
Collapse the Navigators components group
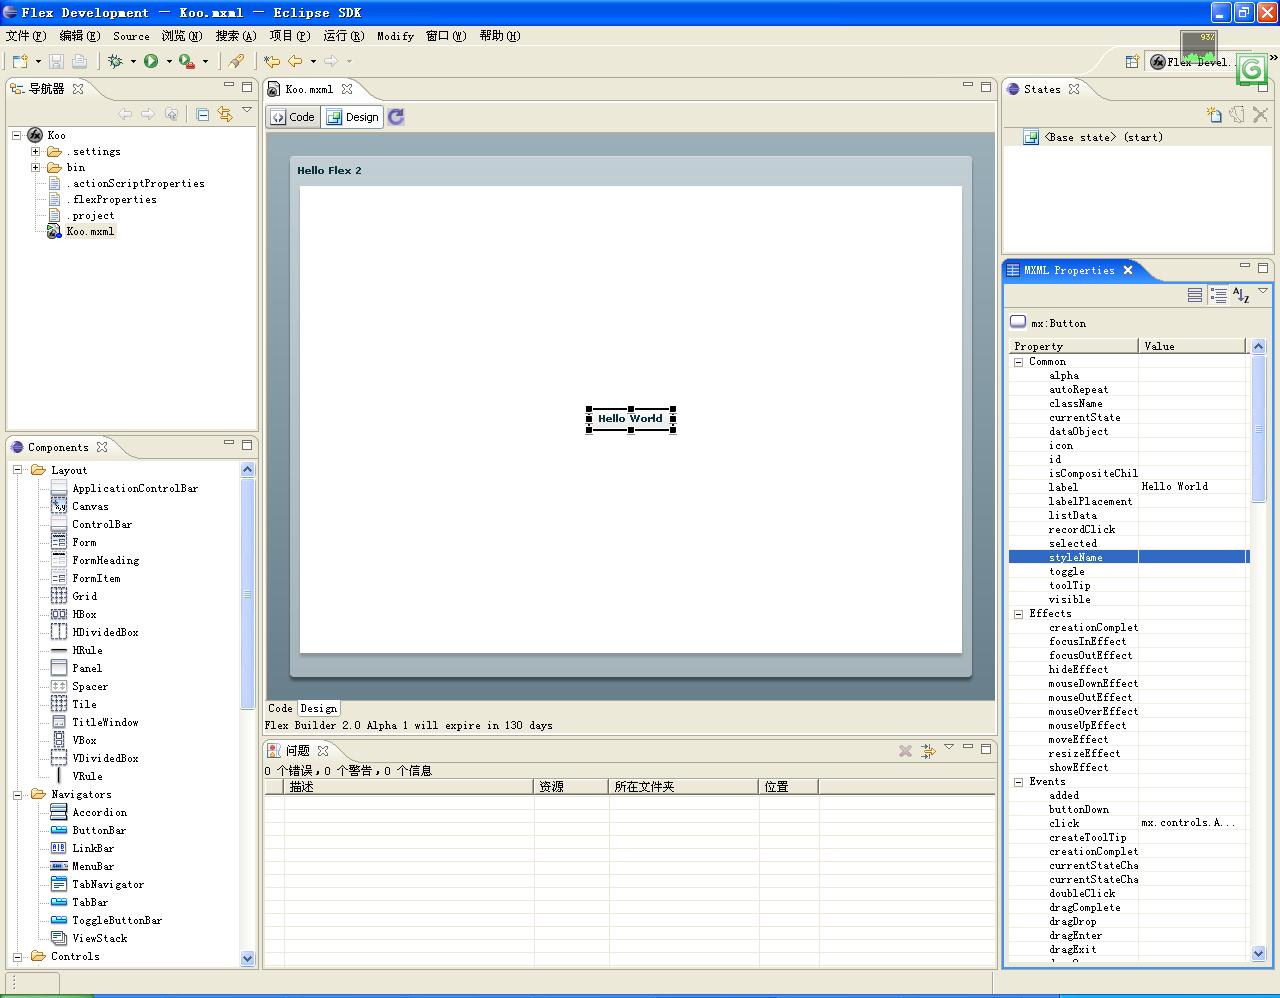point(18,794)
